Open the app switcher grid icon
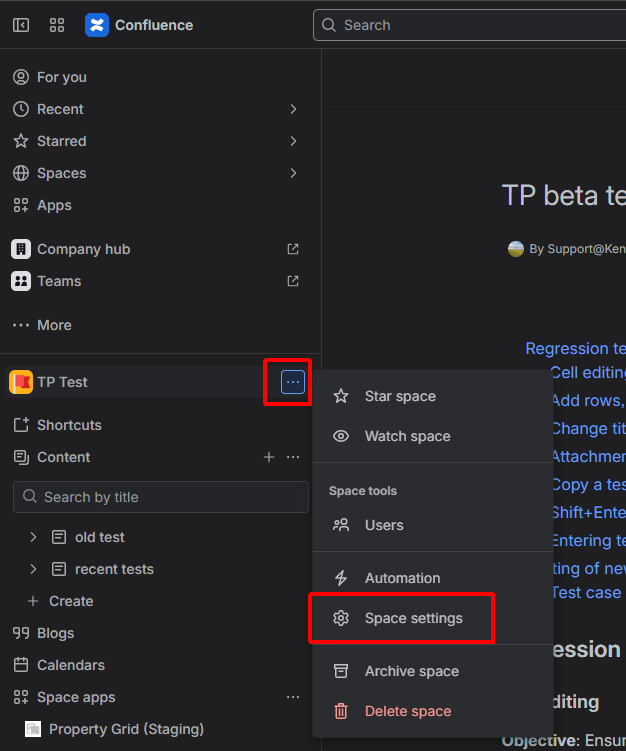626x751 pixels. click(x=57, y=25)
